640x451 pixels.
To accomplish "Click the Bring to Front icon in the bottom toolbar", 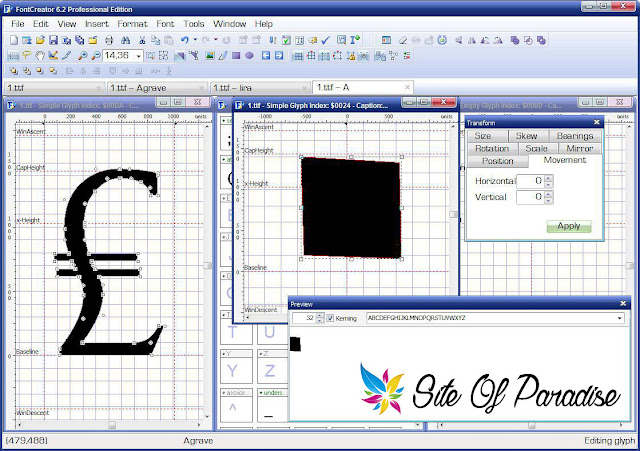I will (x=14, y=71).
